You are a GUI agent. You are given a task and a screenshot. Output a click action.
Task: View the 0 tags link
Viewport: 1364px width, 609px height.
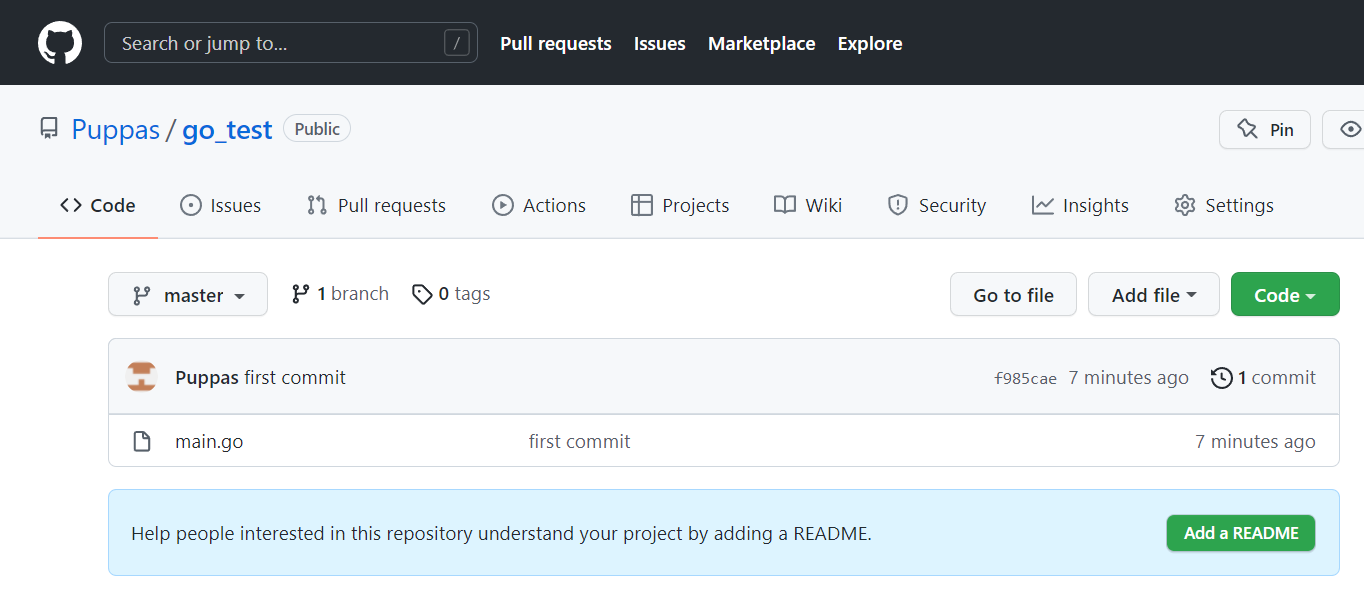tap(451, 294)
